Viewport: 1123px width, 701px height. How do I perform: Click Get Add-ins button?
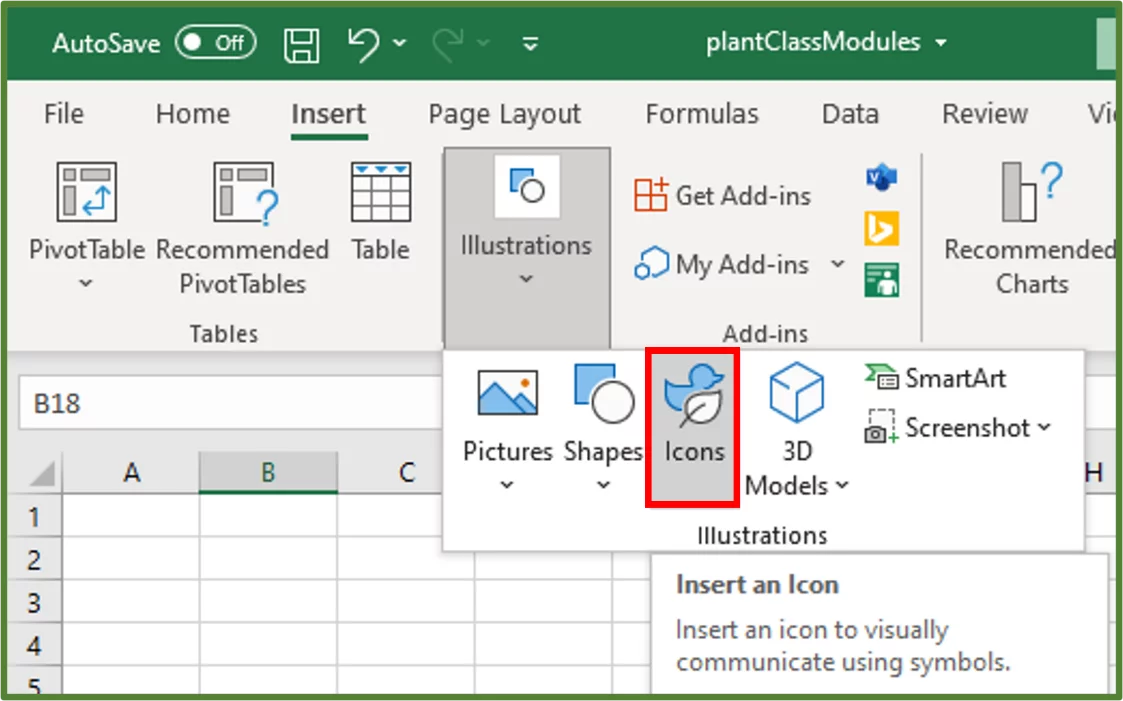coord(722,195)
